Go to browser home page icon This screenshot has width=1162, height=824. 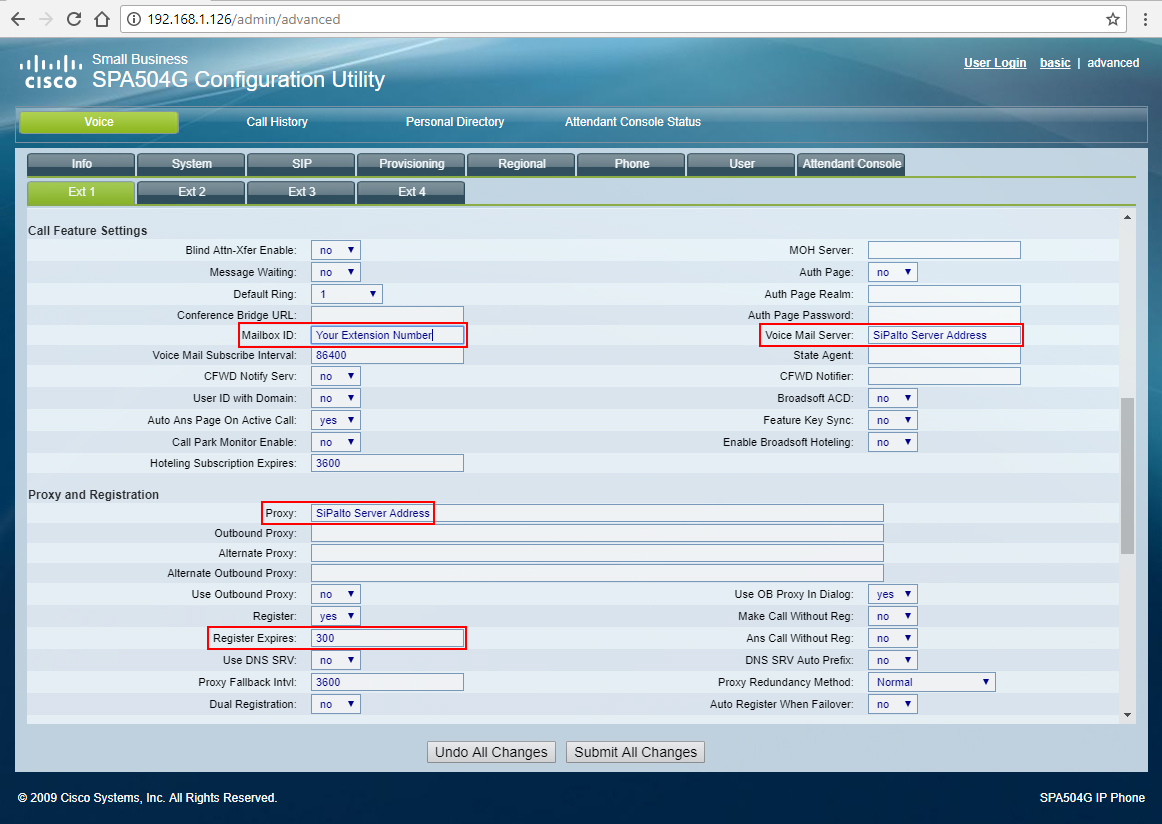pyautogui.click(x=102, y=19)
